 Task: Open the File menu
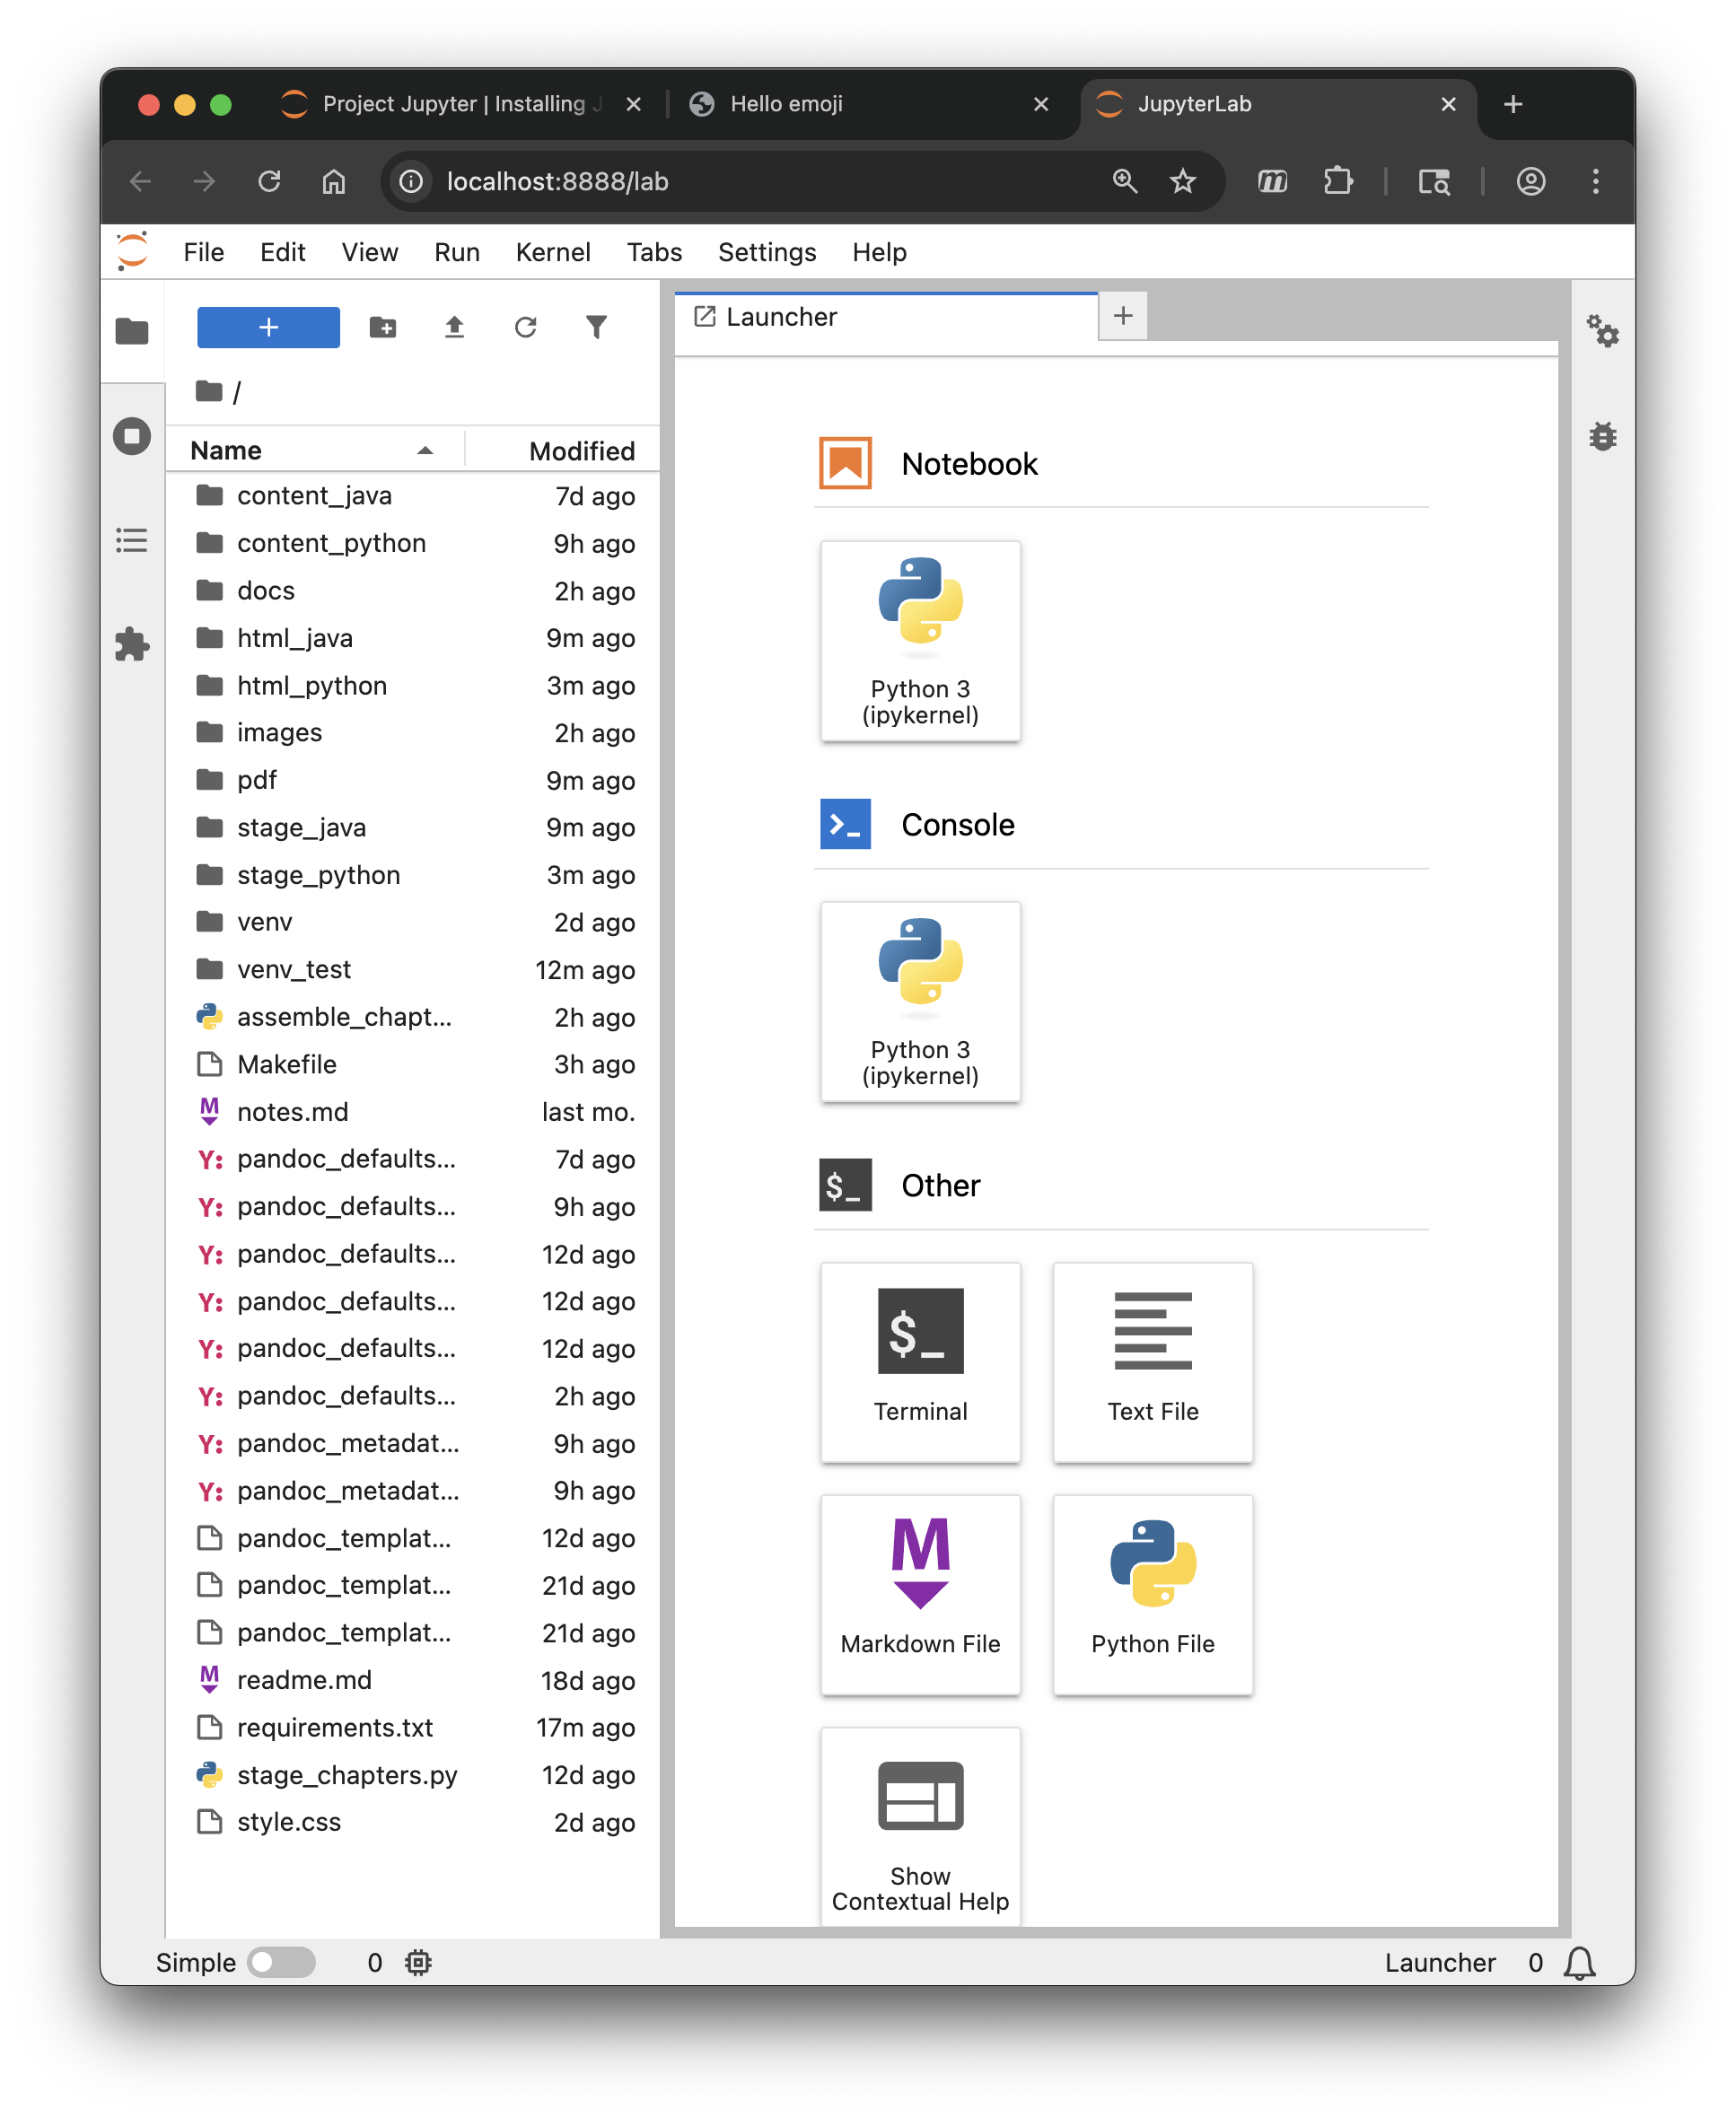click(203, 252)
